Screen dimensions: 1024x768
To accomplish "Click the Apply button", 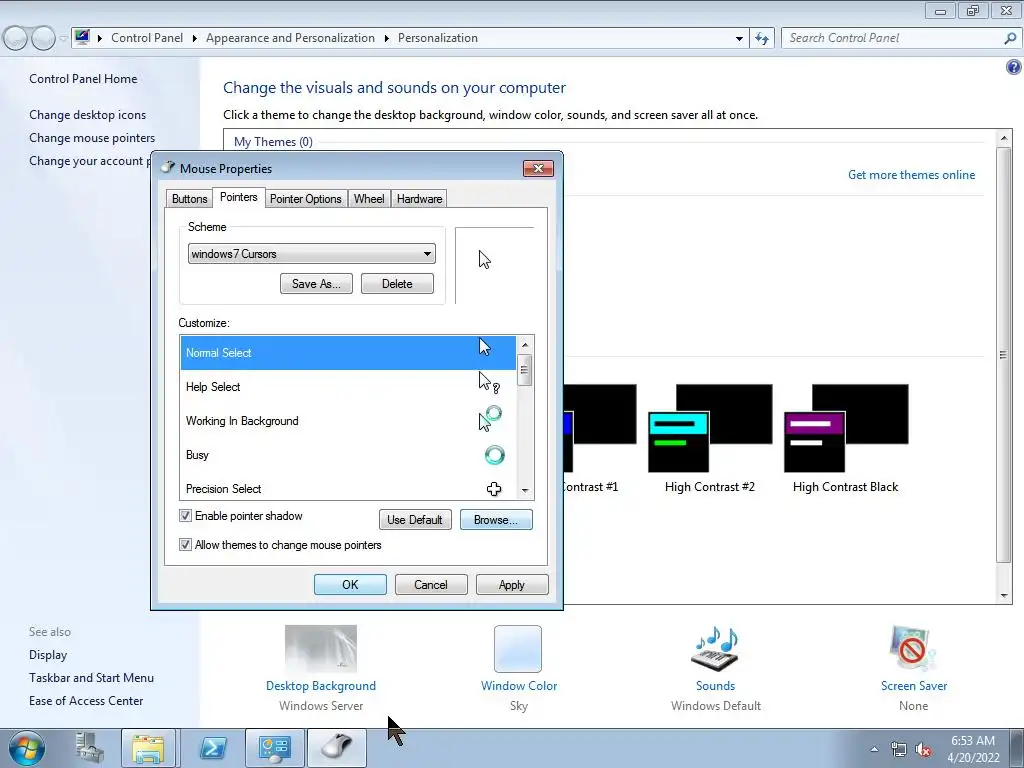I will click(512, 584).
